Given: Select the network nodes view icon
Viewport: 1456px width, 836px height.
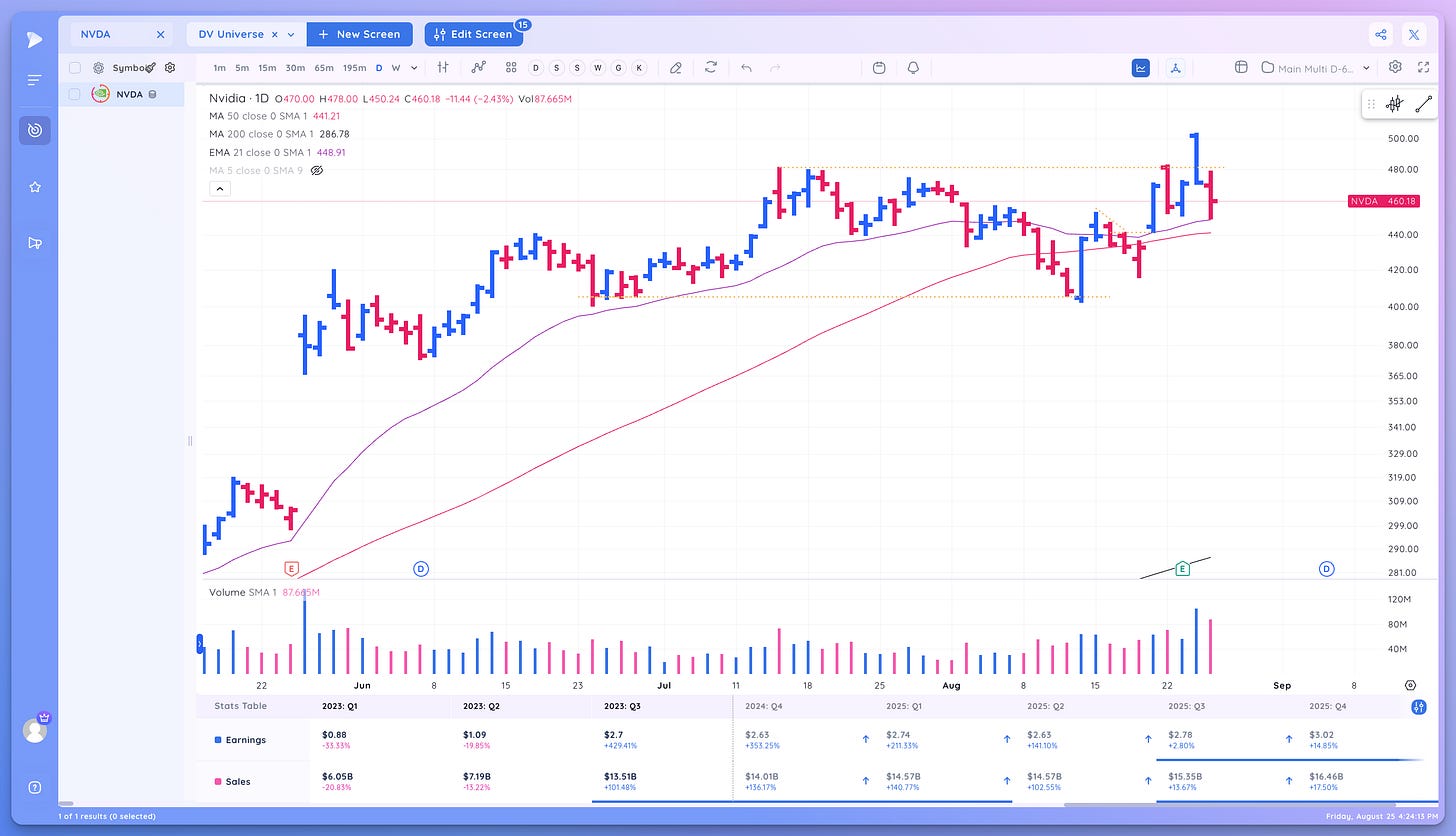Looking at the screenshot, I should (1176, 67).
